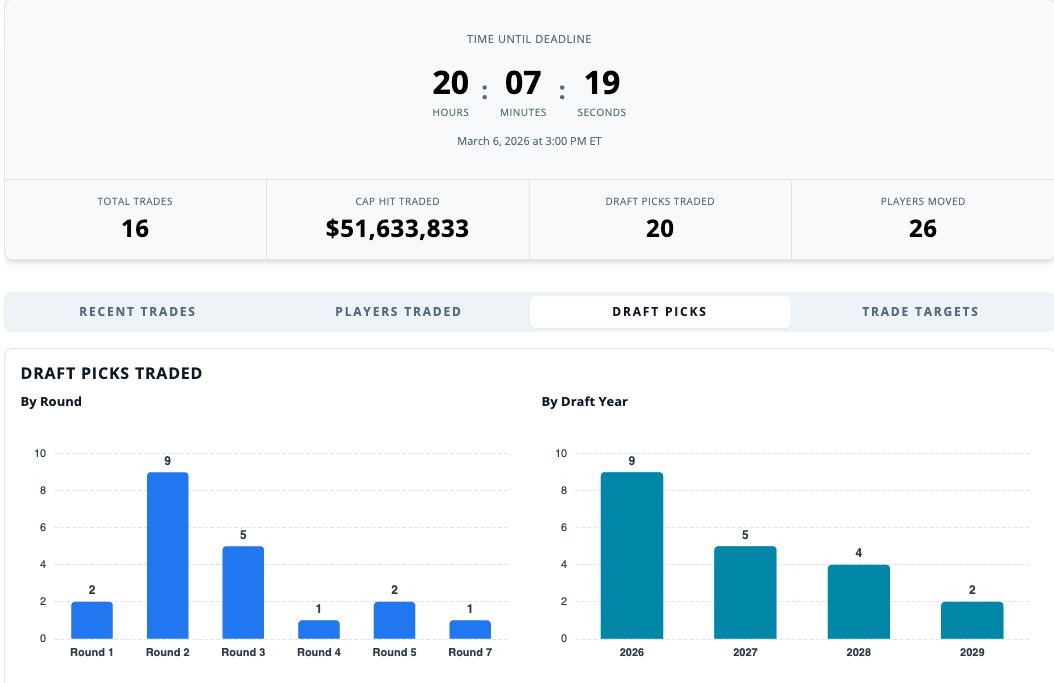Select the Draft Picks tab
Image resolution: width=1054 pixels, height=683 pixels.
coord(660,312)
